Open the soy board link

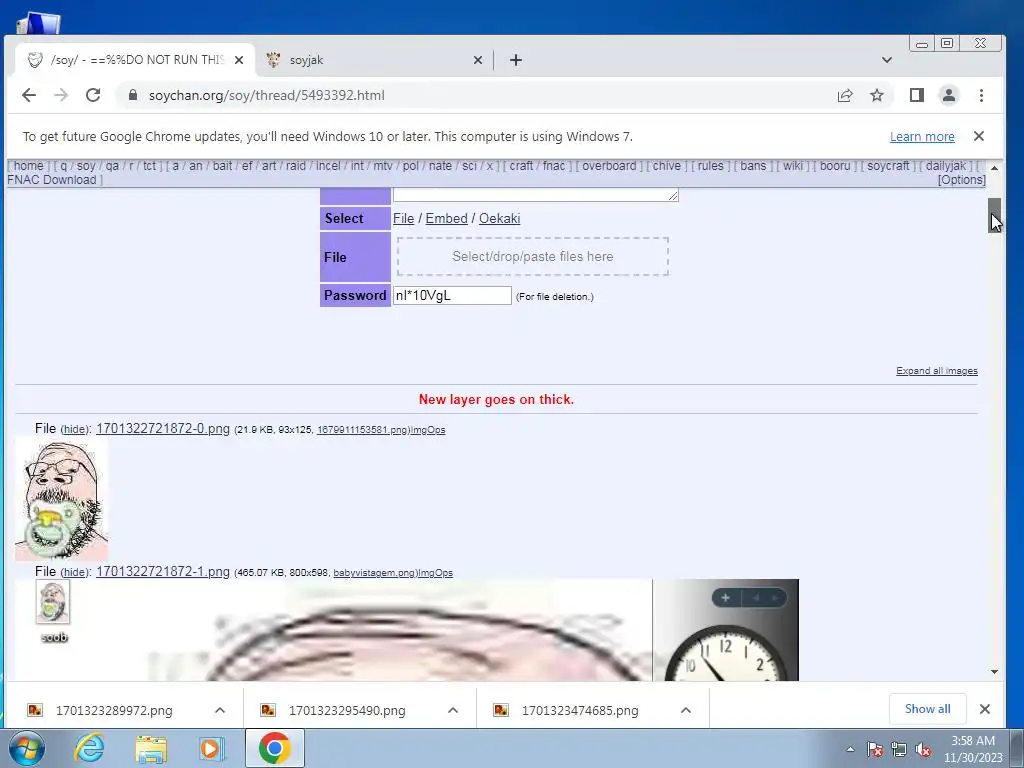(86, 166)
